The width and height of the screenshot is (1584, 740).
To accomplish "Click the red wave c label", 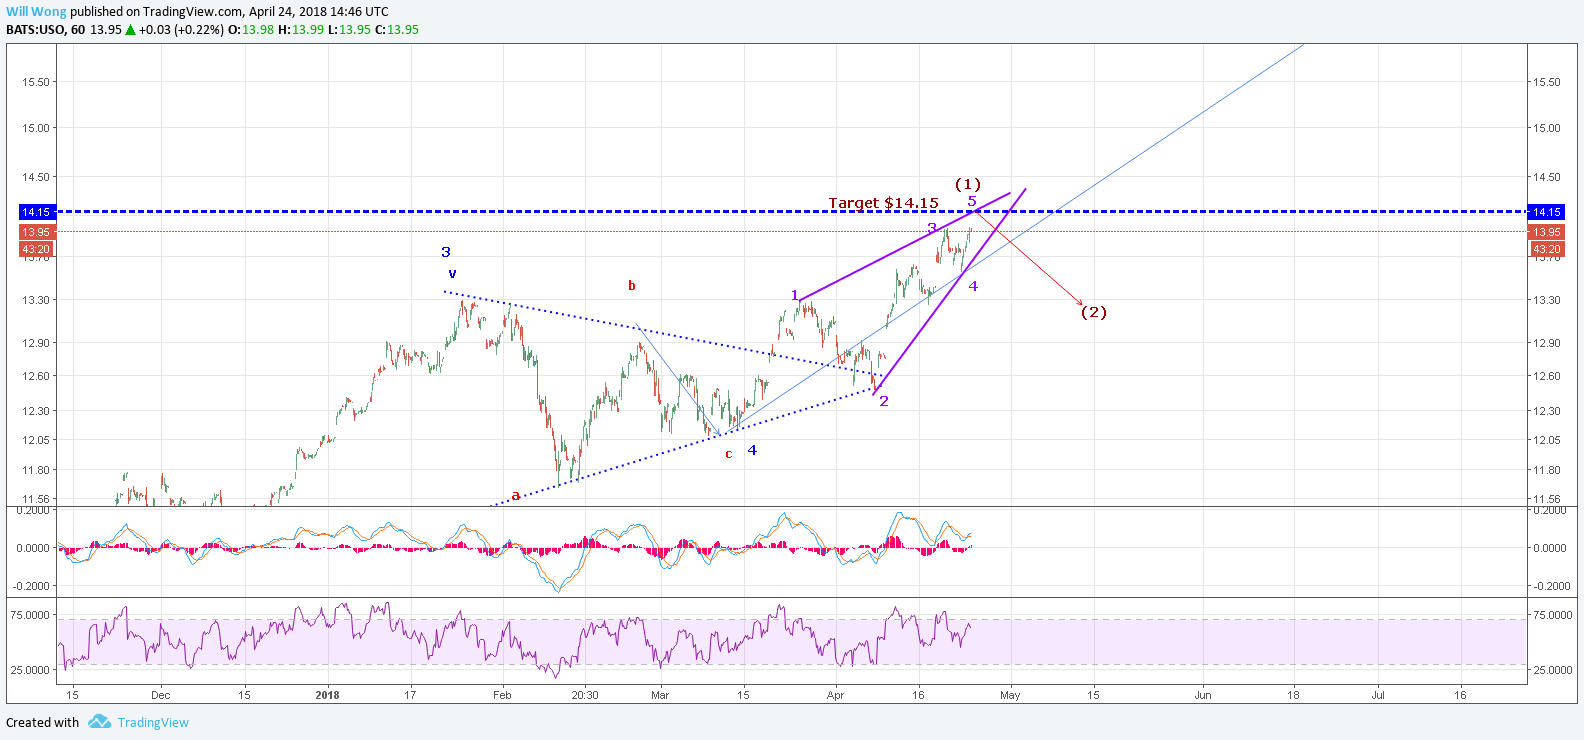I will pyautogui.click(x=729, y=454).
